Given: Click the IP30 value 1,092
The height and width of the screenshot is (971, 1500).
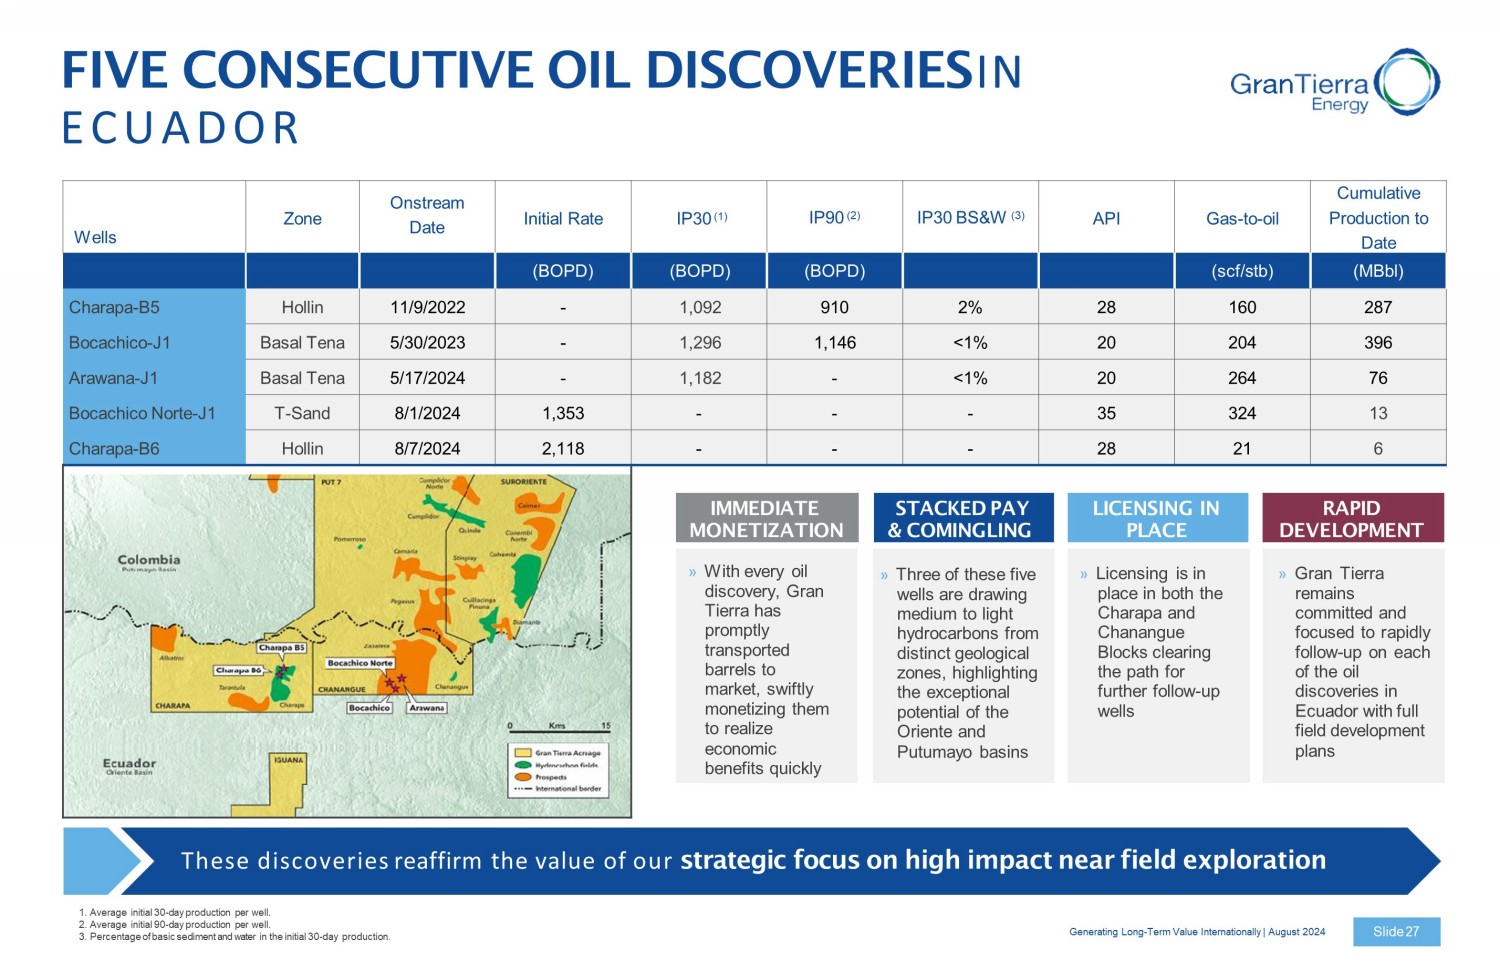Looking at the screenshot, I should pos(700,307).
